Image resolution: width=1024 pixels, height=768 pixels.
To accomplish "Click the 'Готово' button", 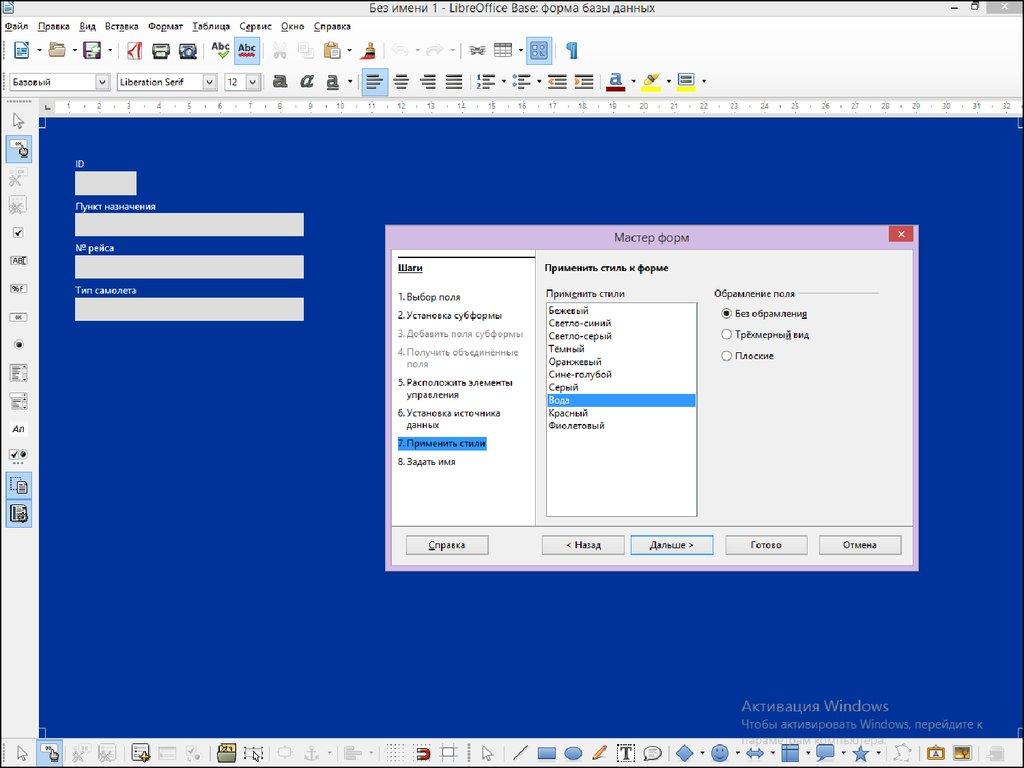I will pos(766,545).
